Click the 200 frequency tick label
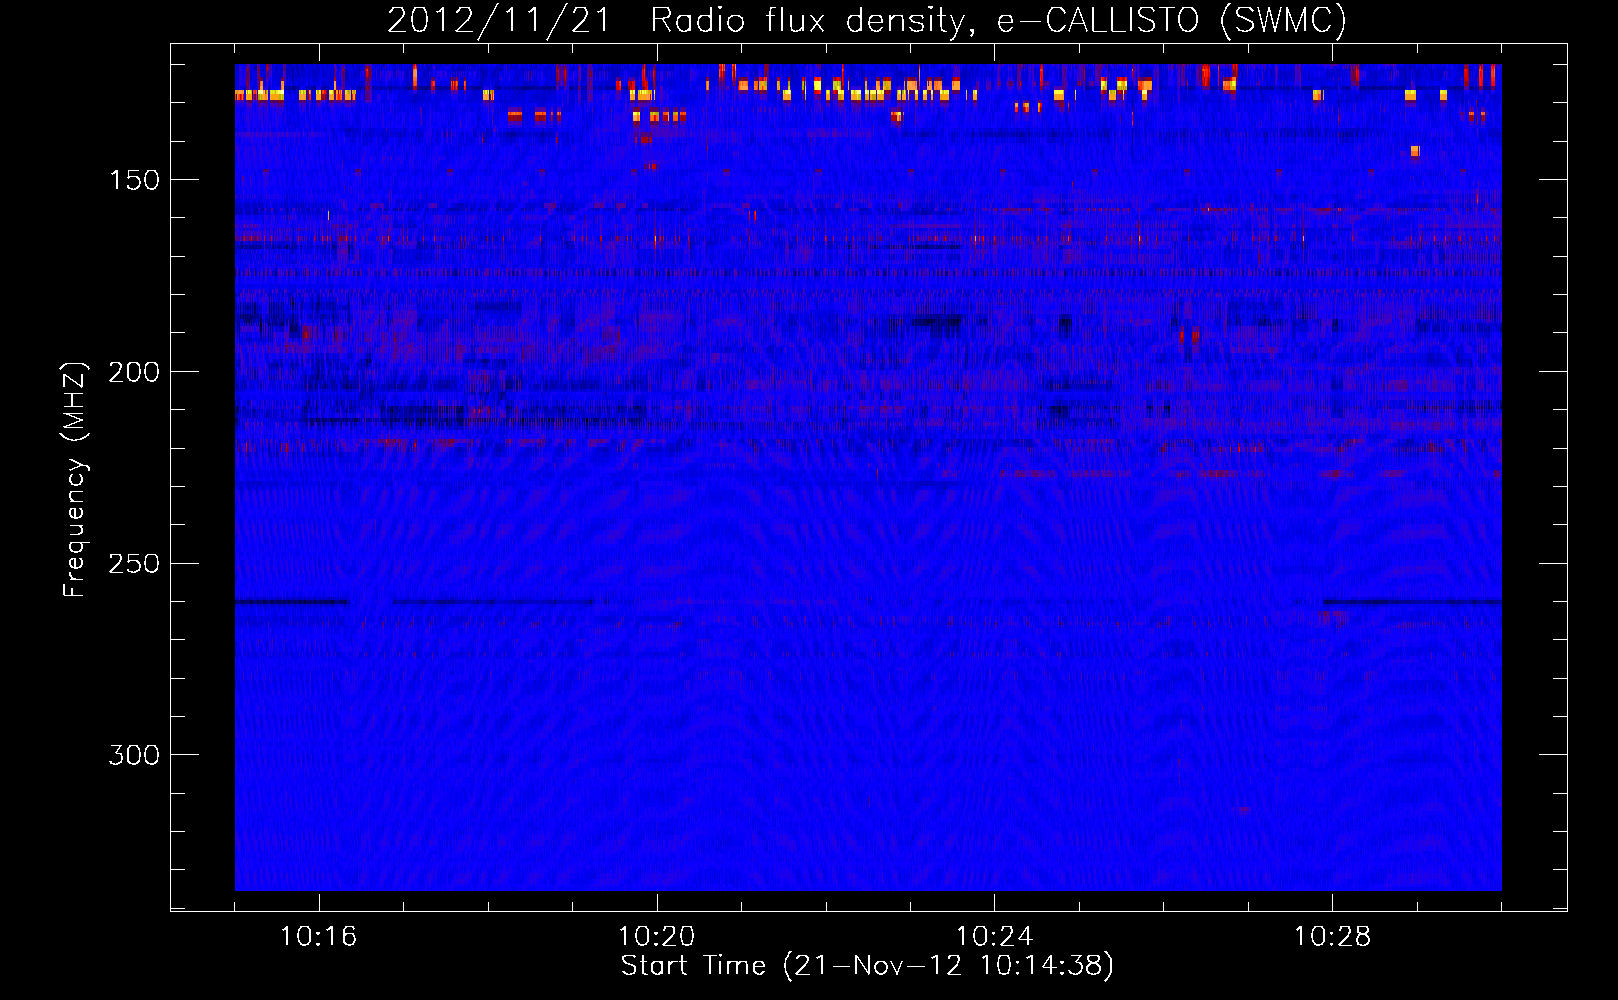 pos(134,372)
